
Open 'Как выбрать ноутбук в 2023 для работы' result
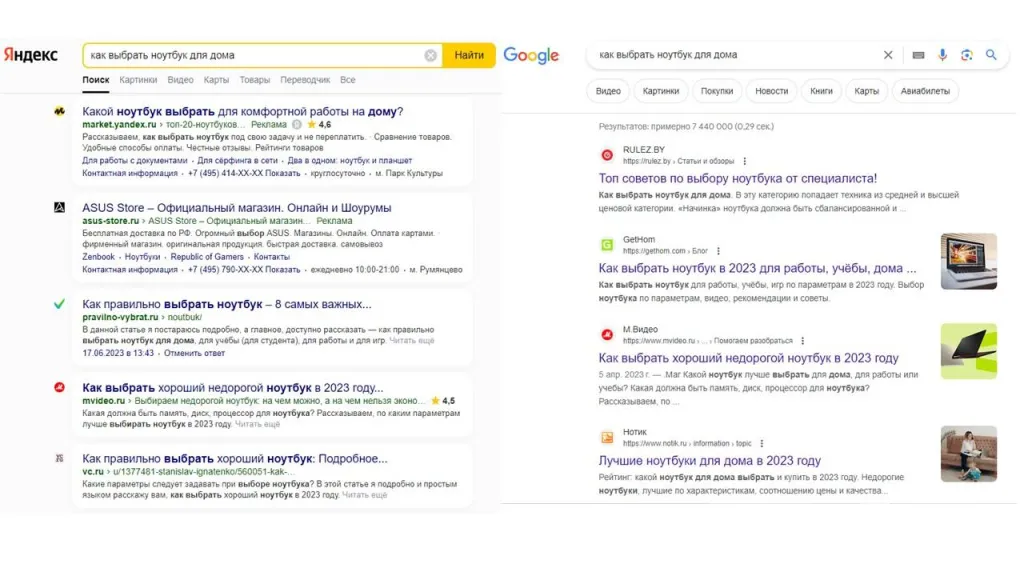757,268
